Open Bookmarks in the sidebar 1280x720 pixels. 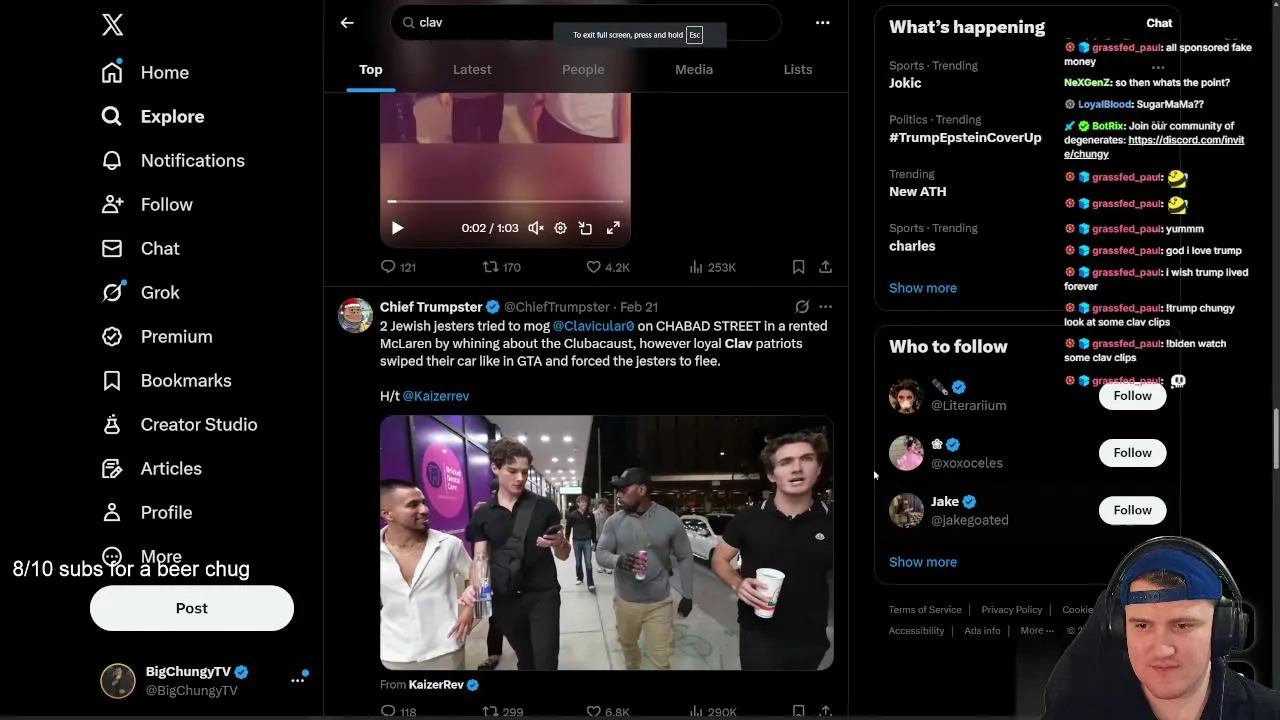pos(166,380)
